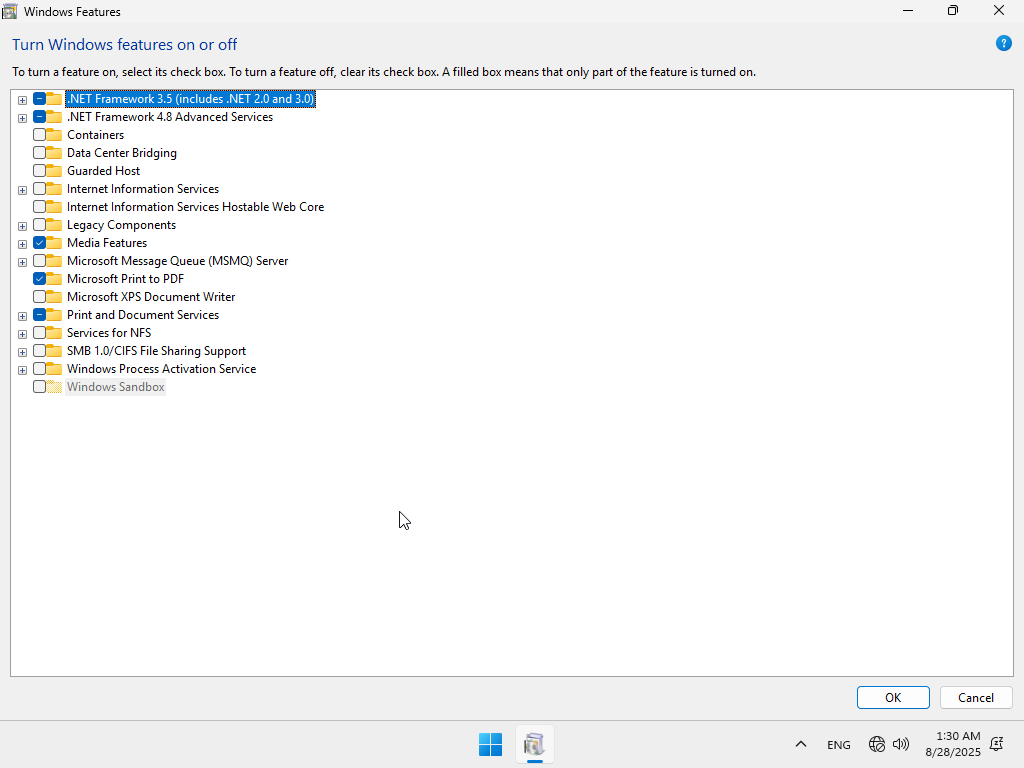Click the Cancel button
Screen dimensions: 1024x768
click(x=975, y=698)
